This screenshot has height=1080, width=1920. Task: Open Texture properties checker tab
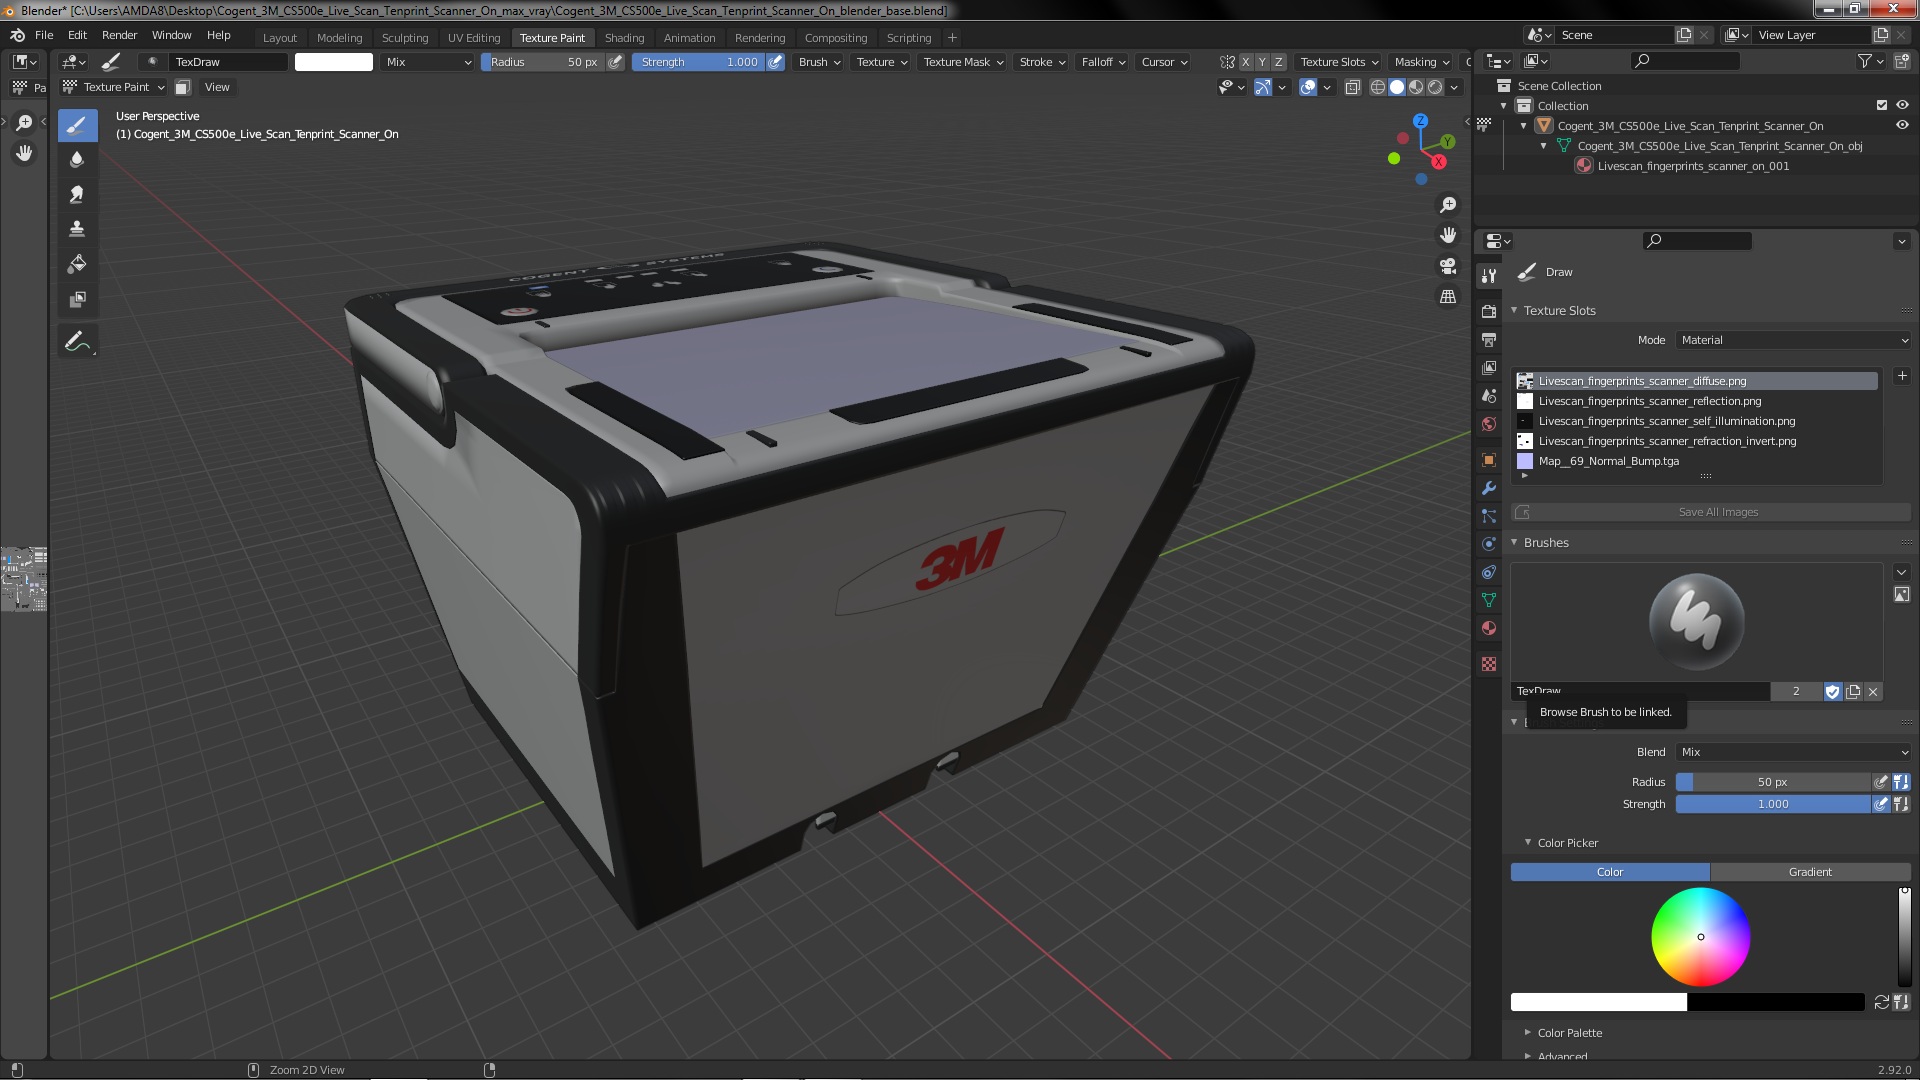click(x=1489, y=664)
